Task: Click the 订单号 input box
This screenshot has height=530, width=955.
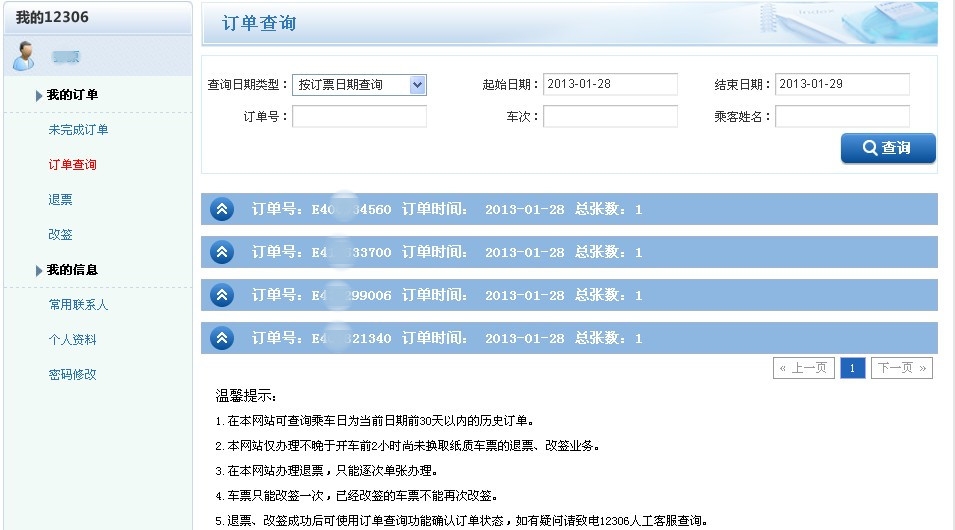Action: (x=359, y=116)
